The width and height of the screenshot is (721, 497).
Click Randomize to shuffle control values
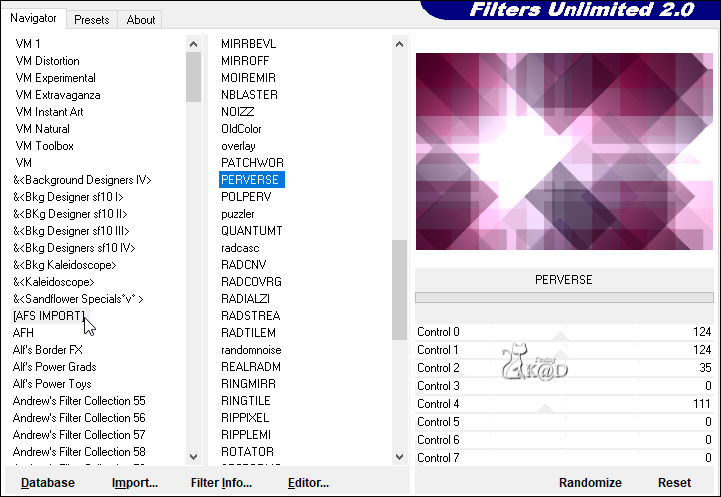point(590,483)
